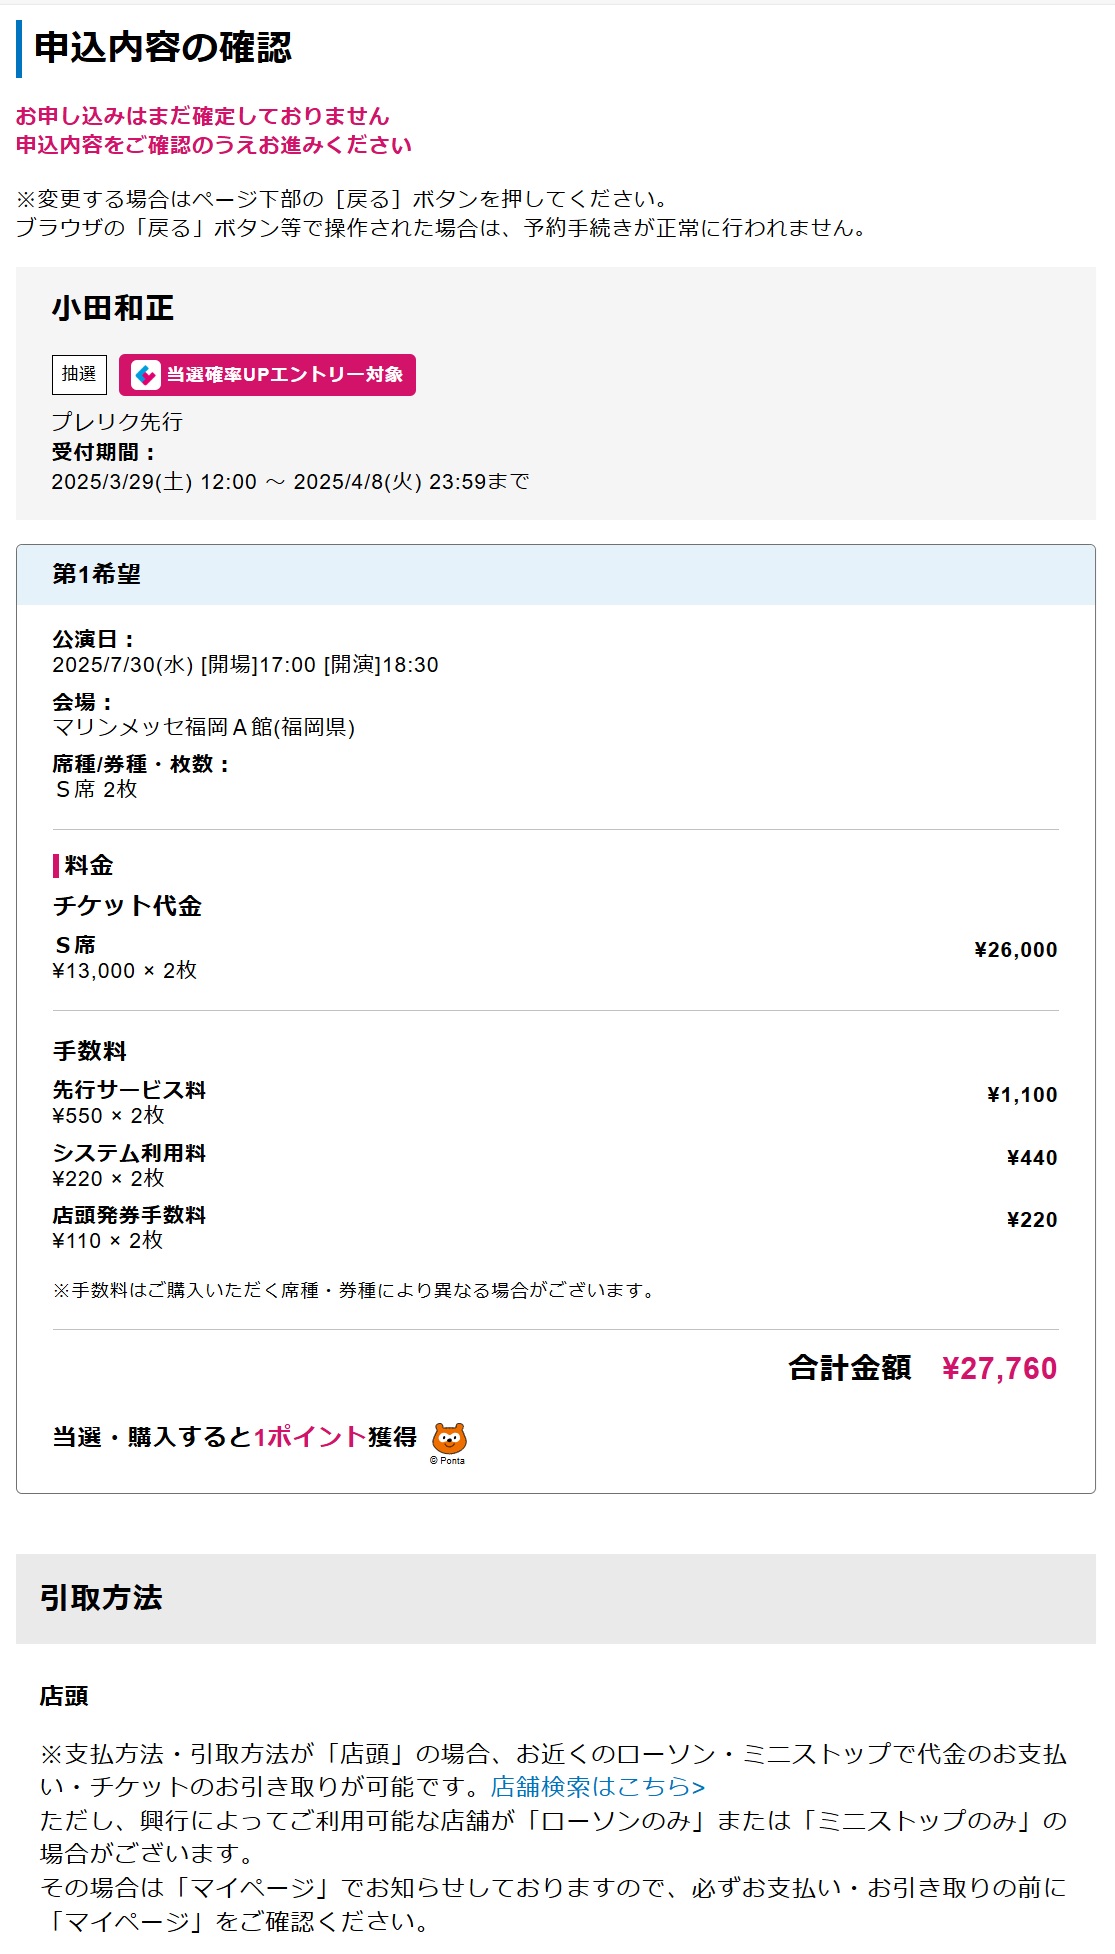Click the 引取方法 section header
This screenshot has width=1115, height=1954.
coord(556,1598)
